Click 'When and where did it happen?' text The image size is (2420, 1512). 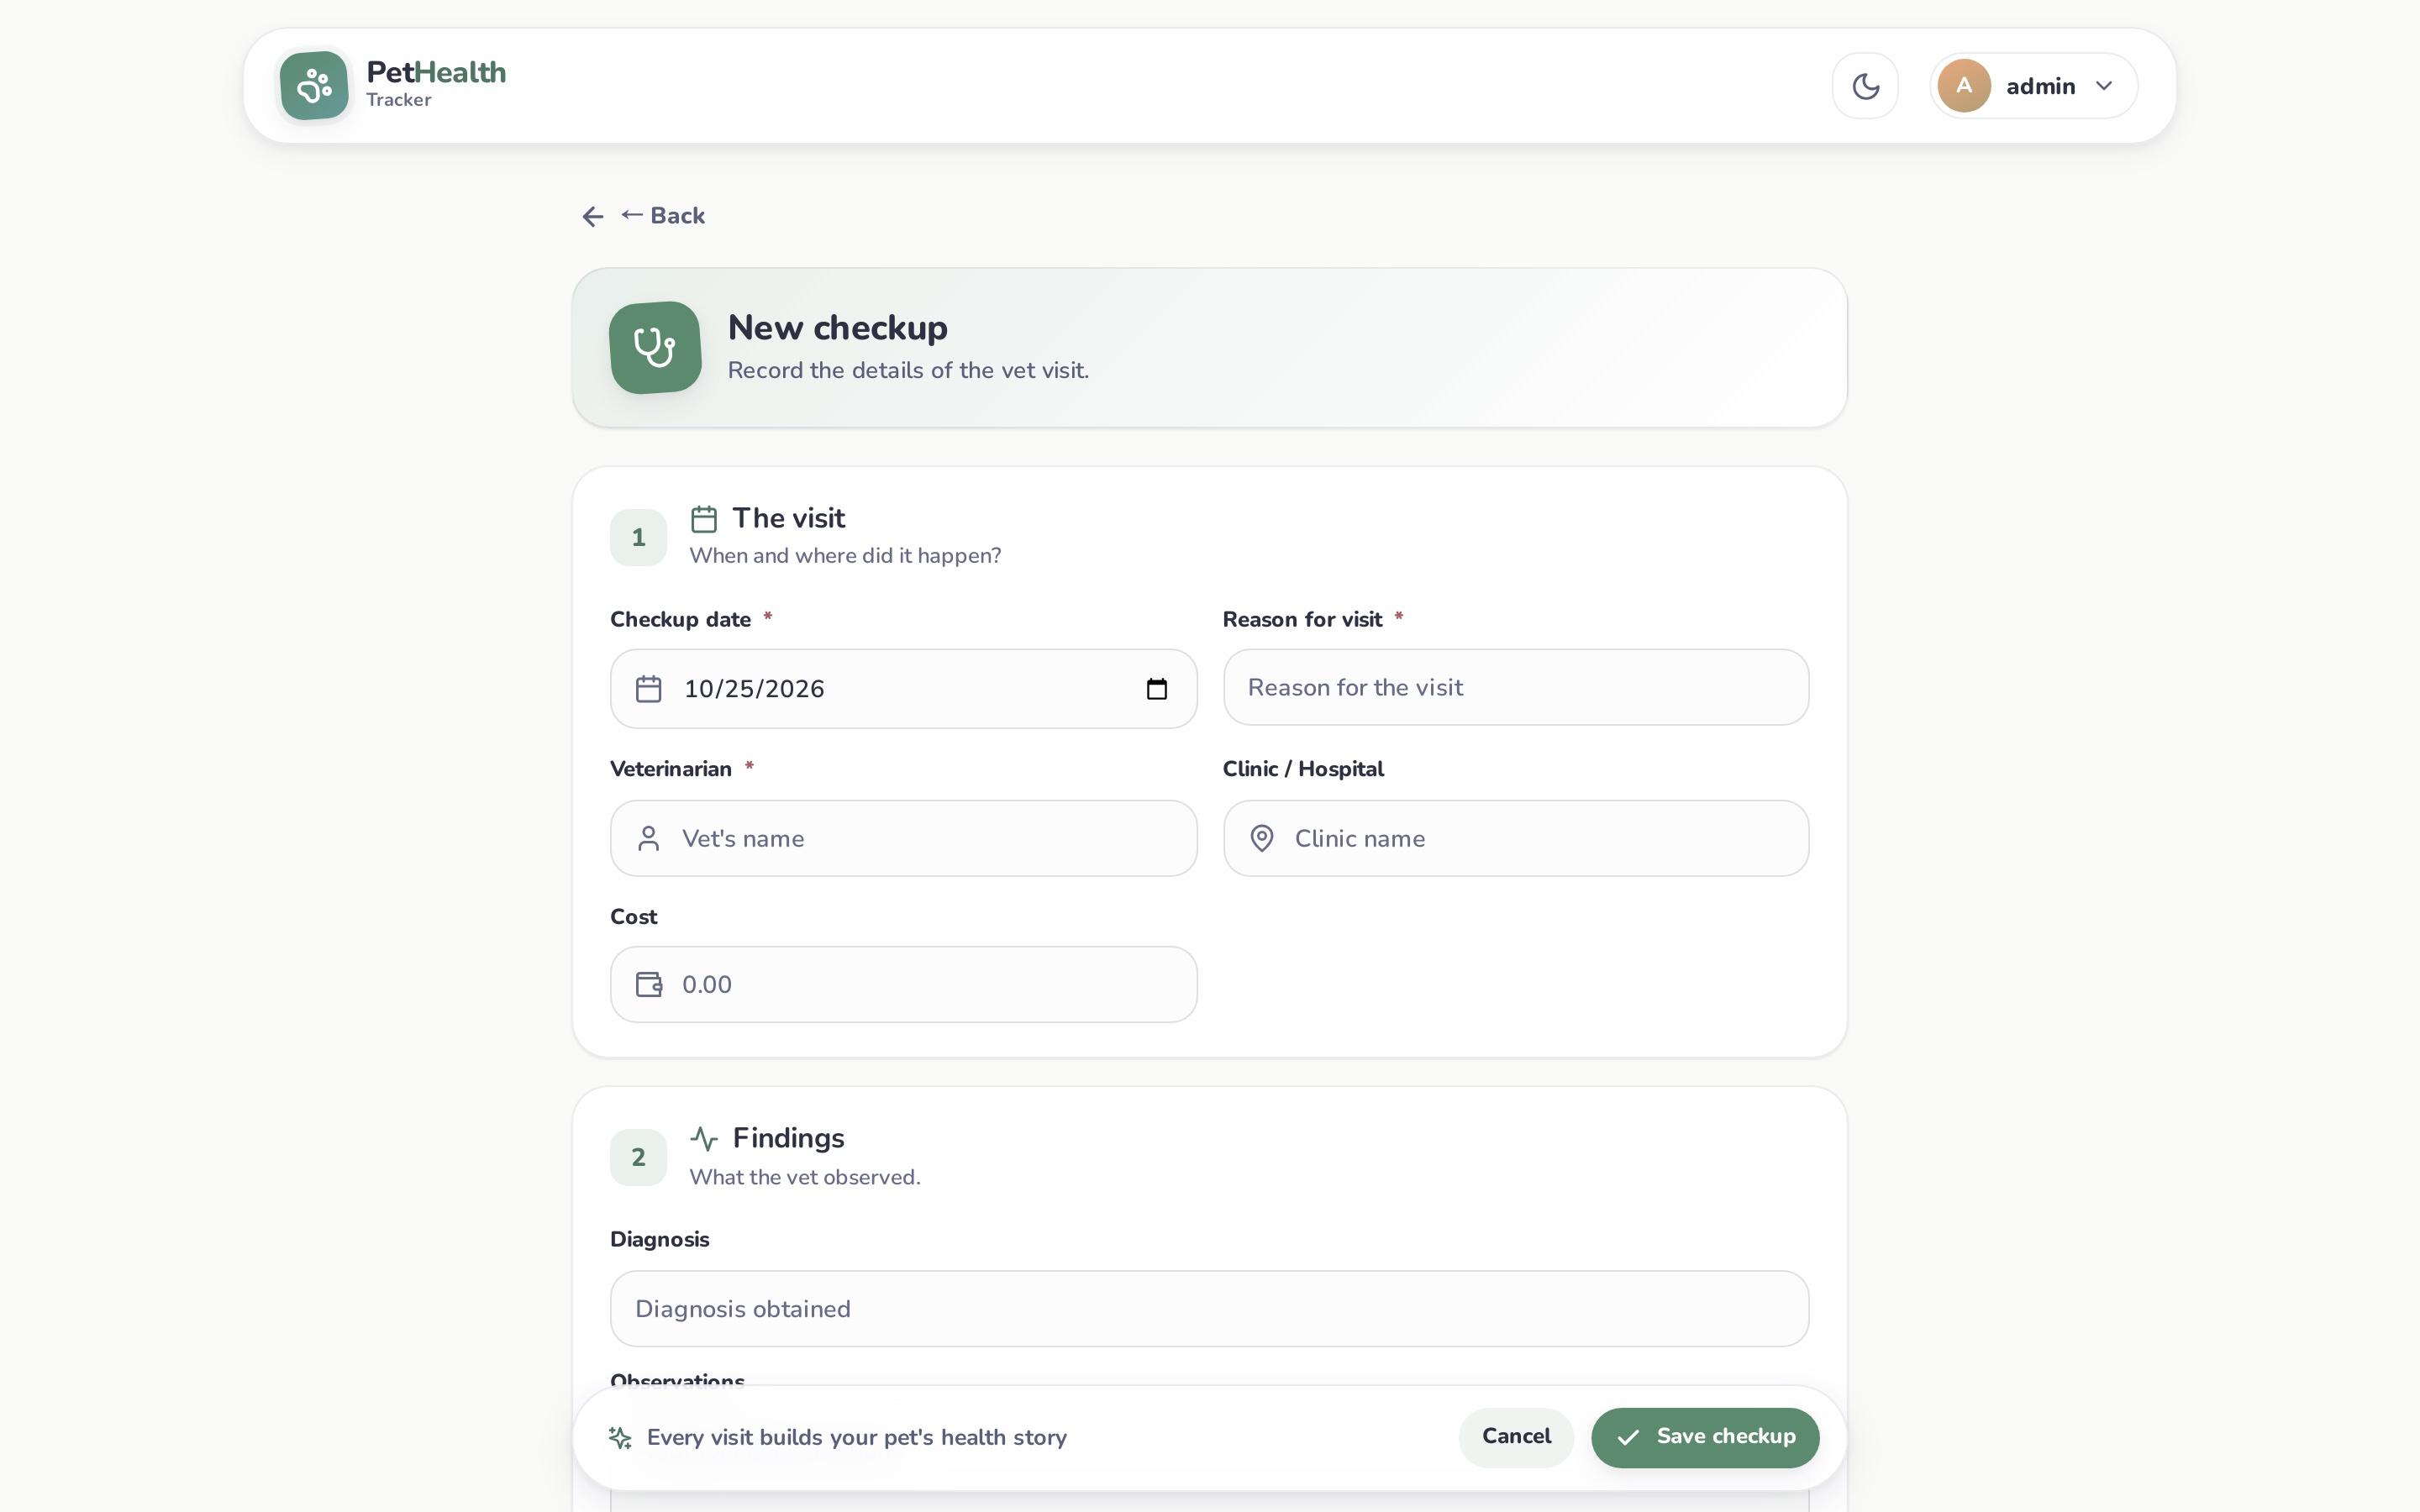(845, 556)
